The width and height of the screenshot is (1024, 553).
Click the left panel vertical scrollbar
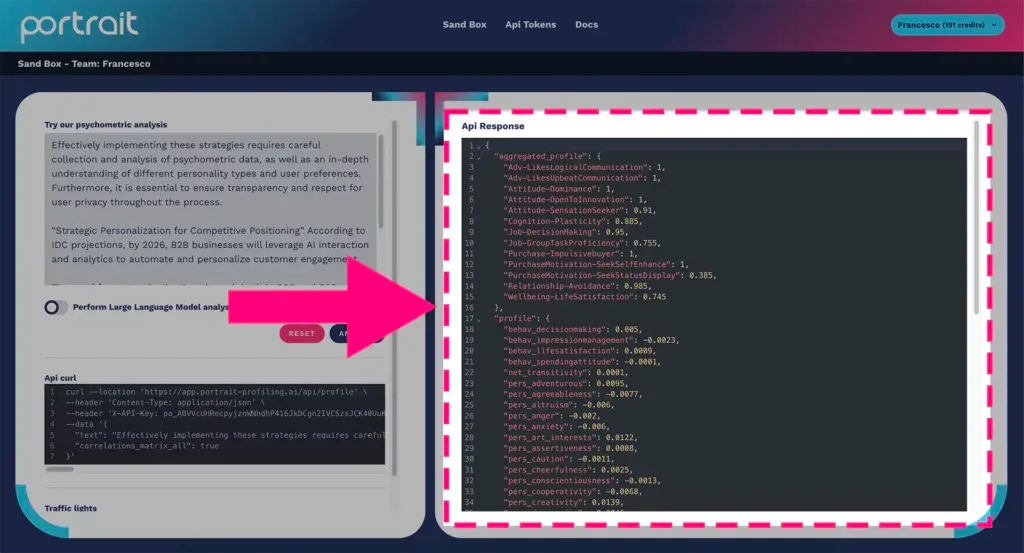(394, 297)
